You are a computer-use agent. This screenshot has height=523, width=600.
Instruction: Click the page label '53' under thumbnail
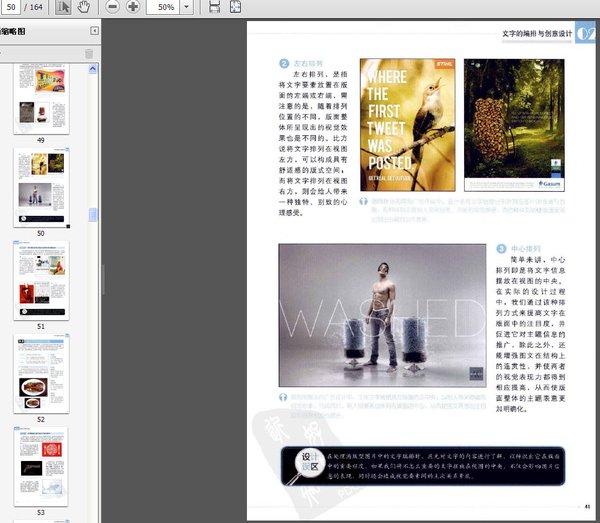click(41, 512)
